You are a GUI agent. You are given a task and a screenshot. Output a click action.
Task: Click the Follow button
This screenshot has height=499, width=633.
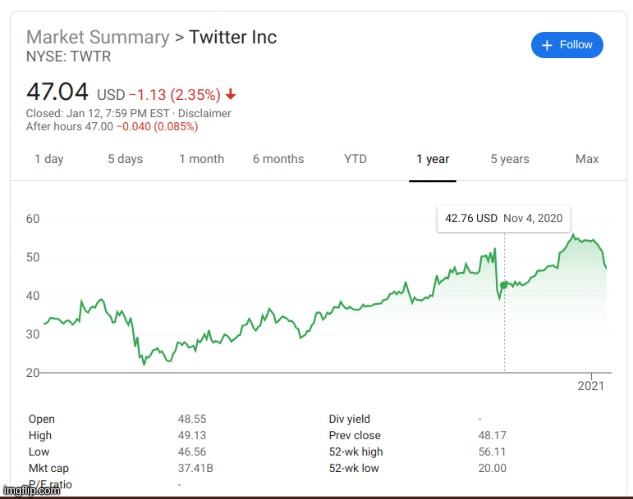567,45
